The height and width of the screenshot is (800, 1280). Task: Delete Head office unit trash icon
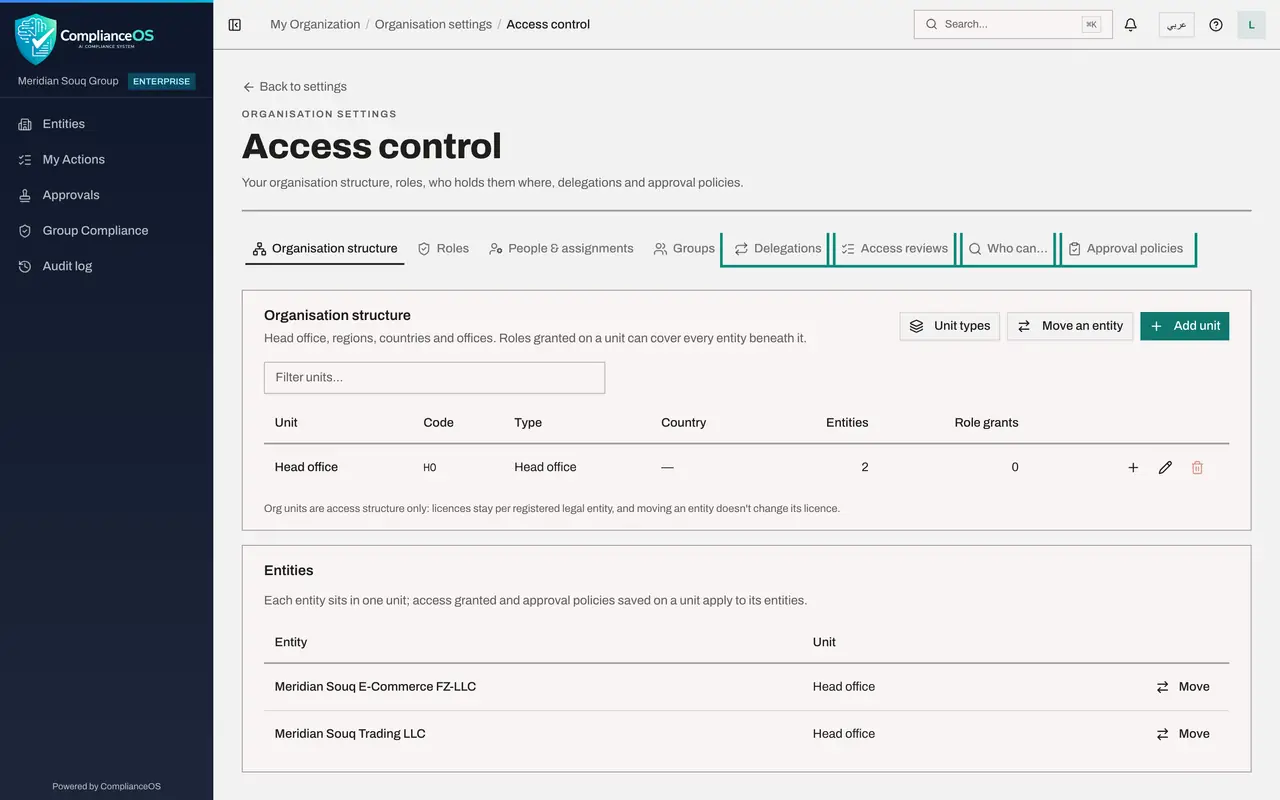pyautogui.click(x=1197, y=467)
